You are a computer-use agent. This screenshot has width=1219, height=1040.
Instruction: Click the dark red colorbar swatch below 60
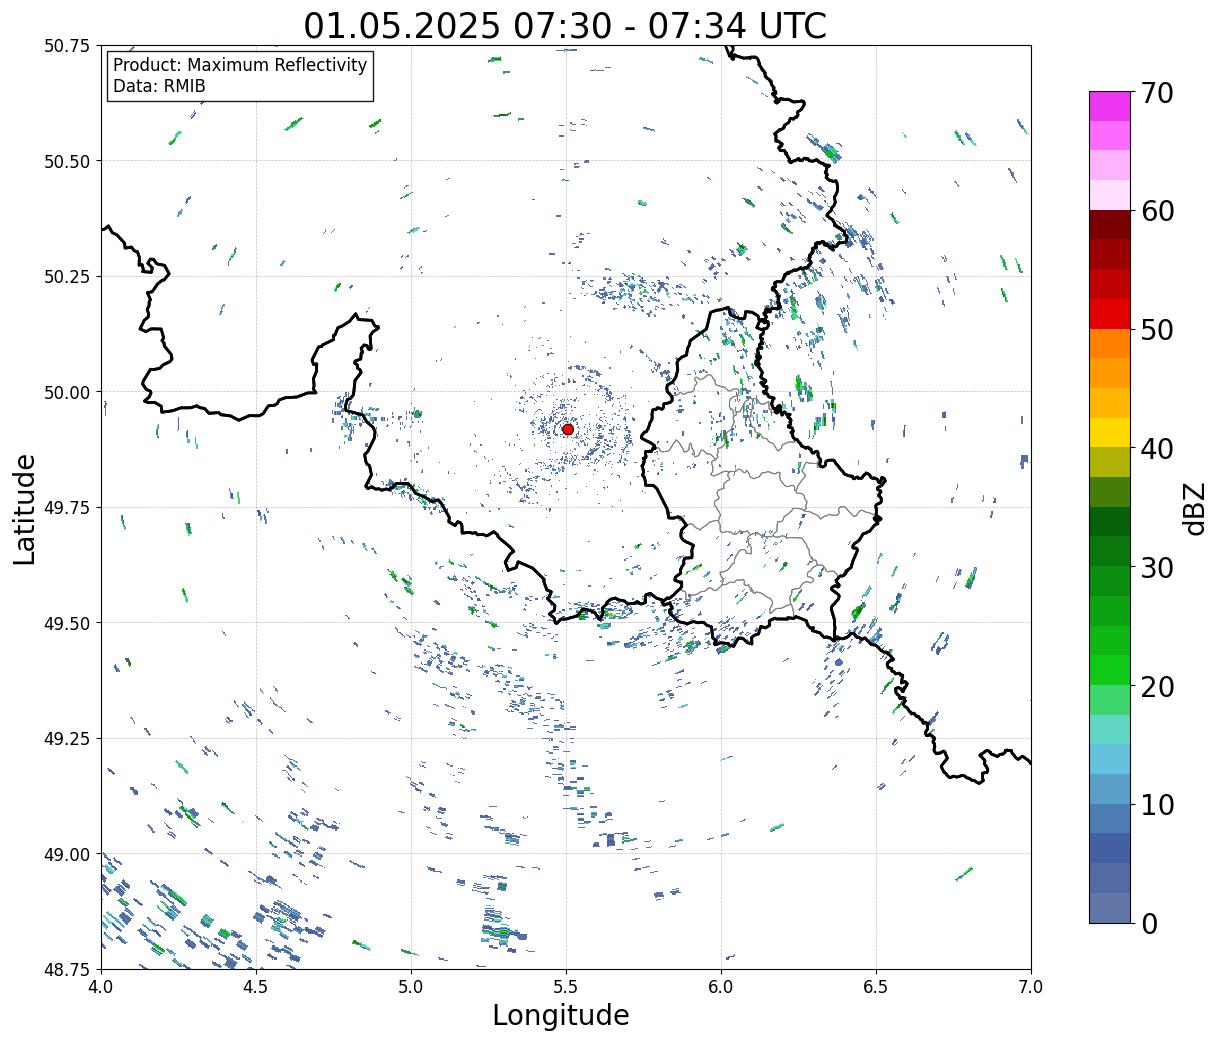pos(1110,225)
